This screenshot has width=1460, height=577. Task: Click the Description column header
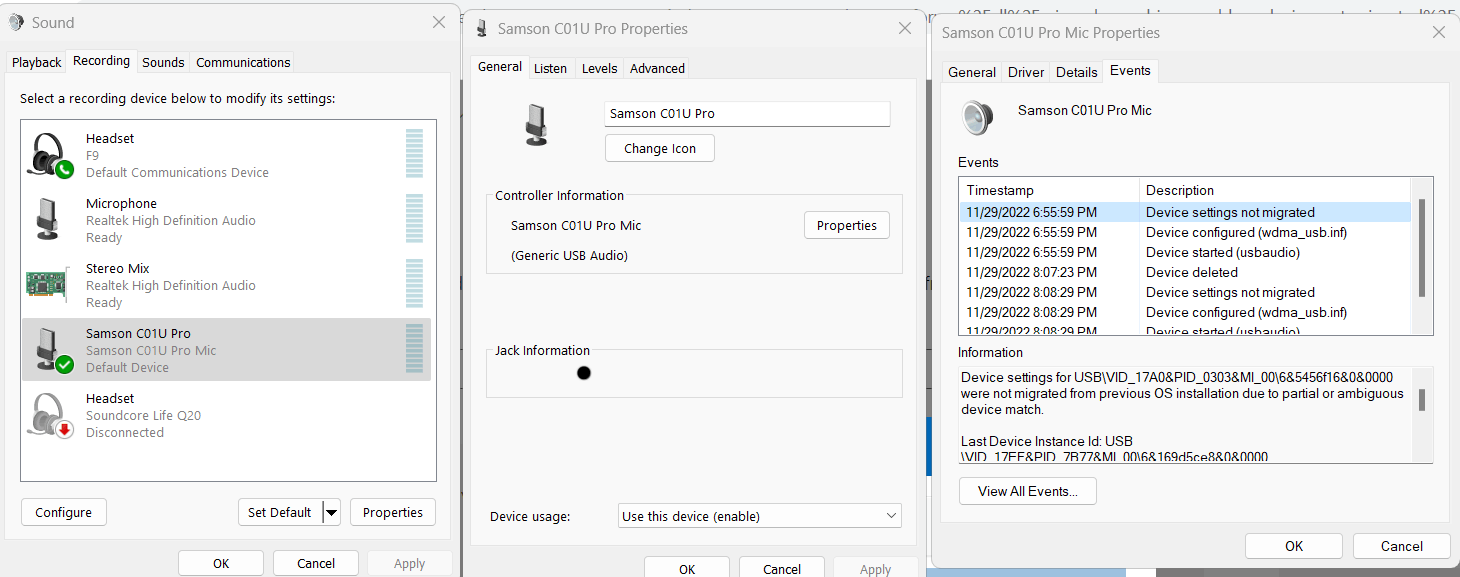point(1275,190)
